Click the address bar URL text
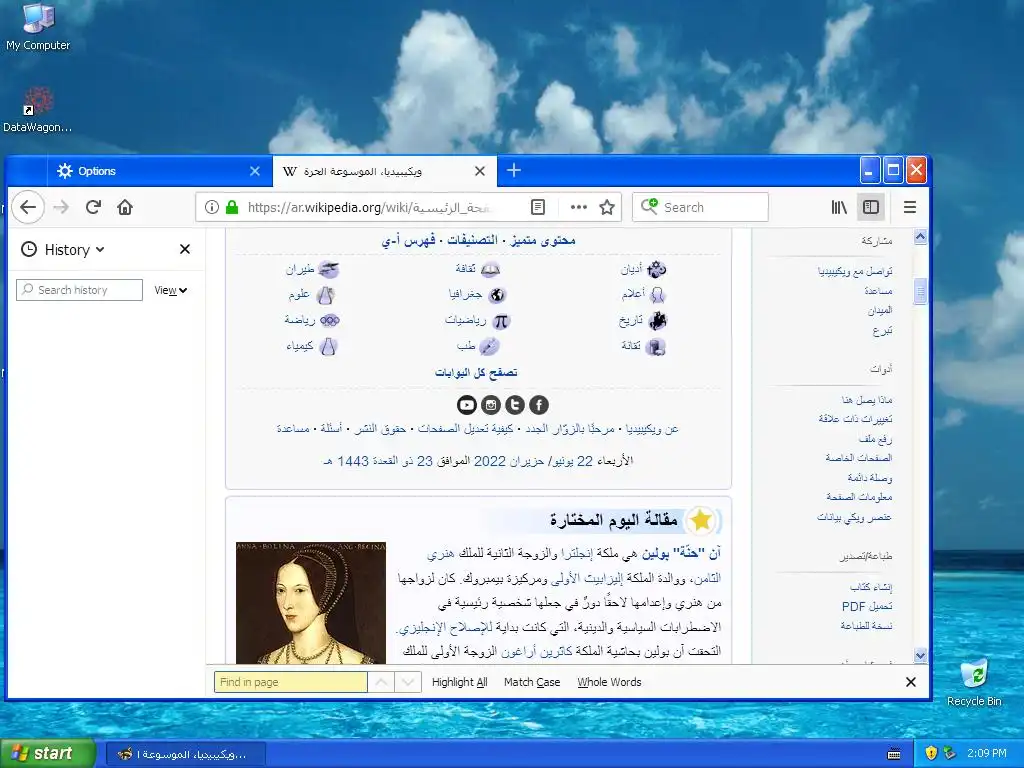The height and width of the screenshot is (768, 1024). (x=369, y=207)
